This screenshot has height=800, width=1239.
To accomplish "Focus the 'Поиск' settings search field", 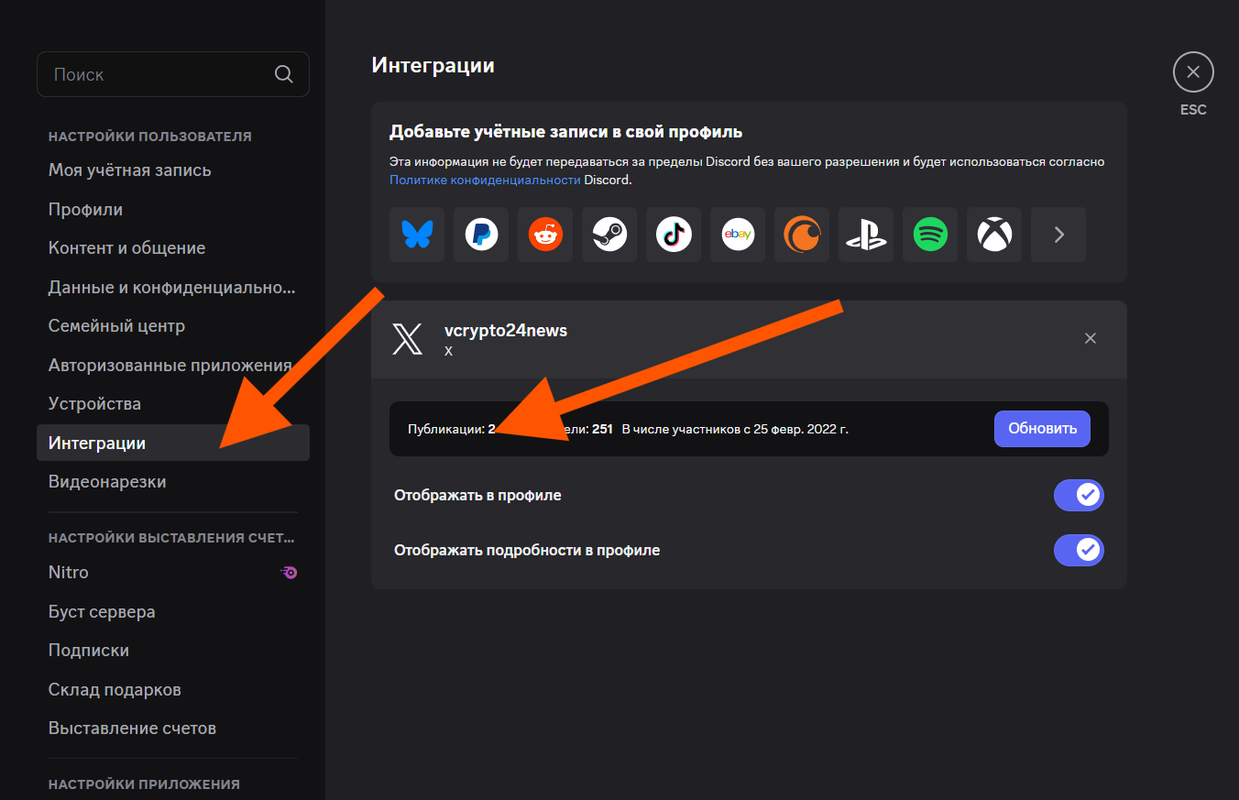I will [173, 74].
